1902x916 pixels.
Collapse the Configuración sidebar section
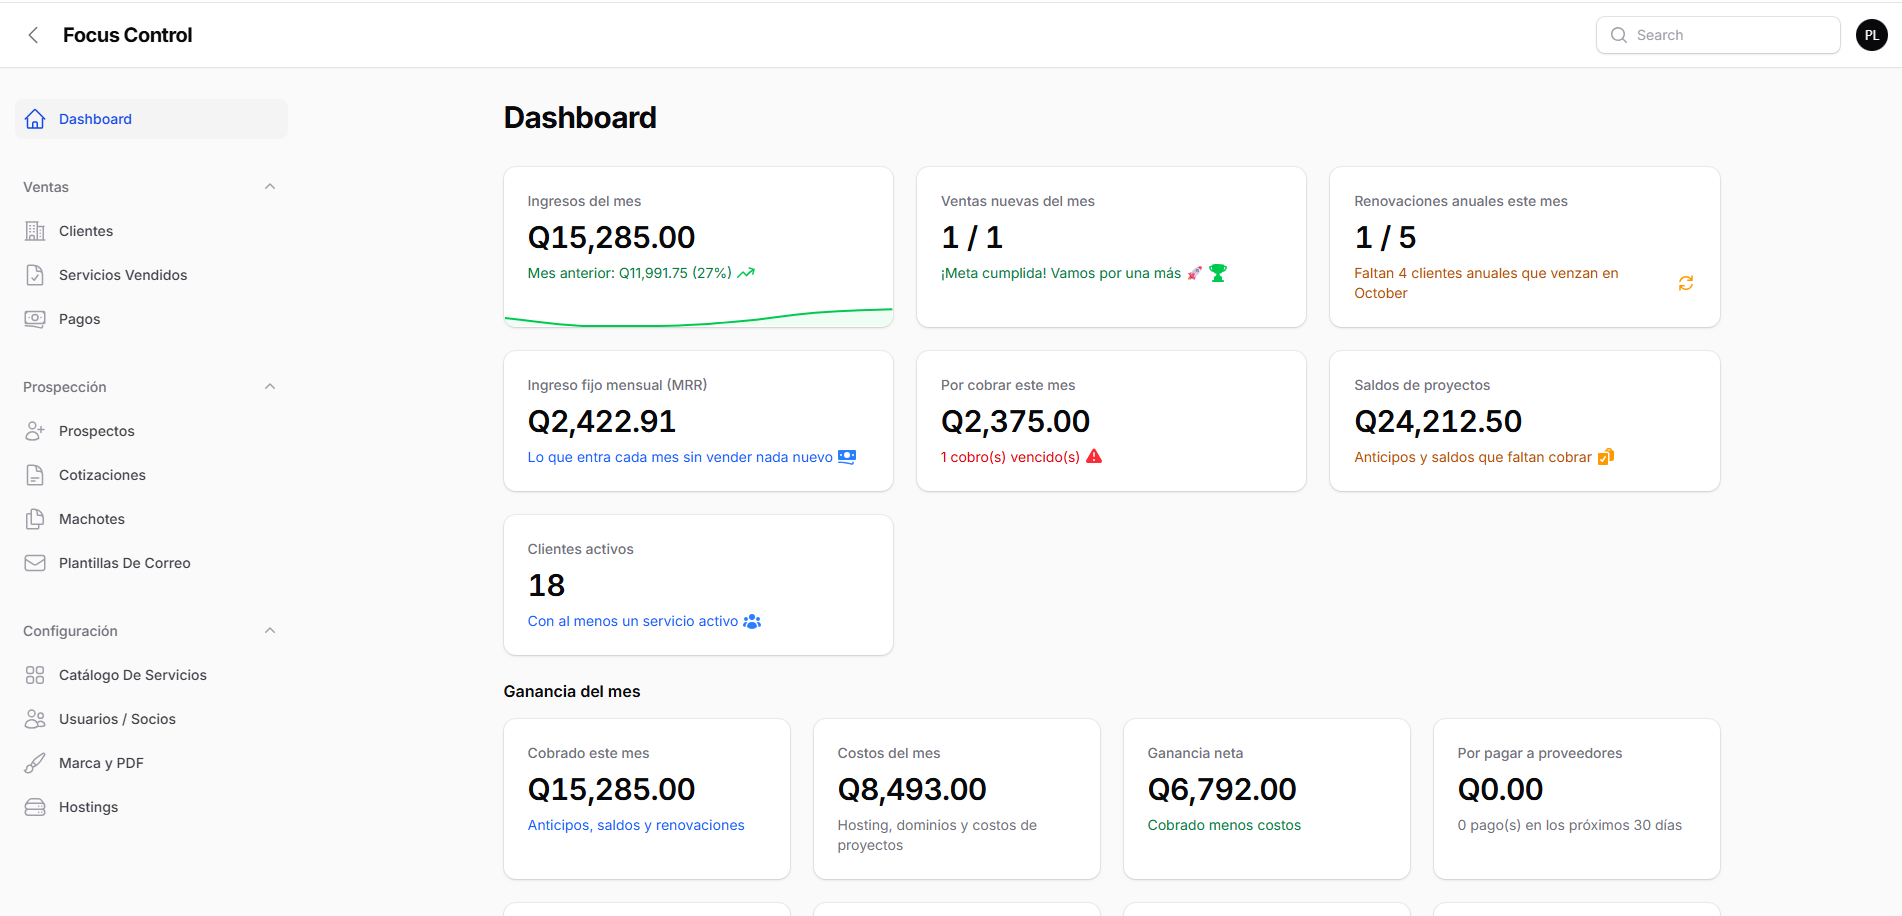(270, 631)
